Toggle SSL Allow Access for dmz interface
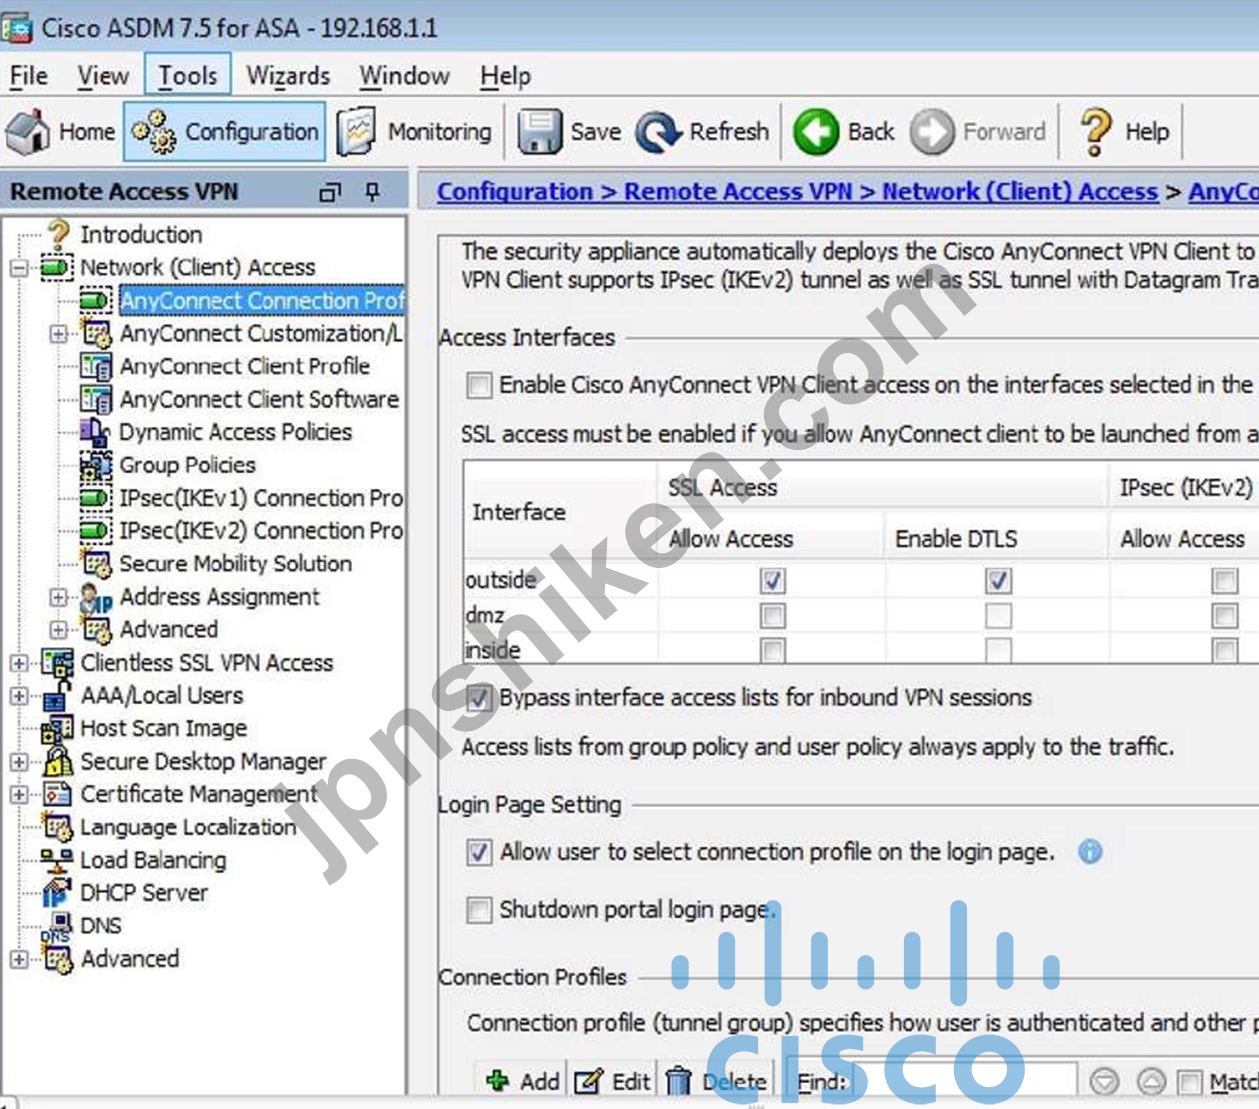1259x1109 pixels. 772,616
